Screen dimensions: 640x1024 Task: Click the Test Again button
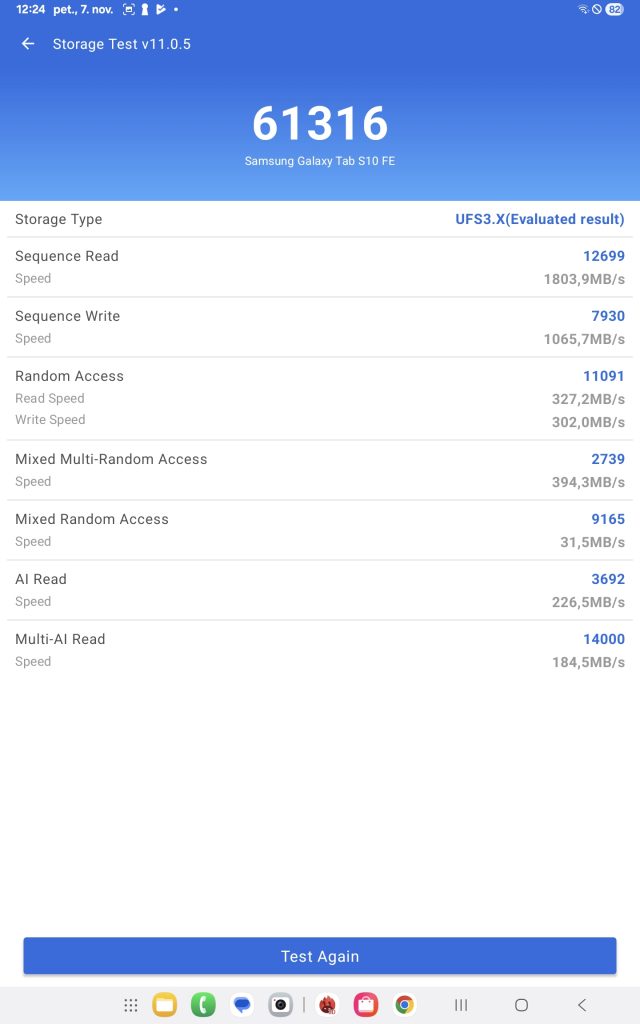pyautogui.click(x=320, y=956)
